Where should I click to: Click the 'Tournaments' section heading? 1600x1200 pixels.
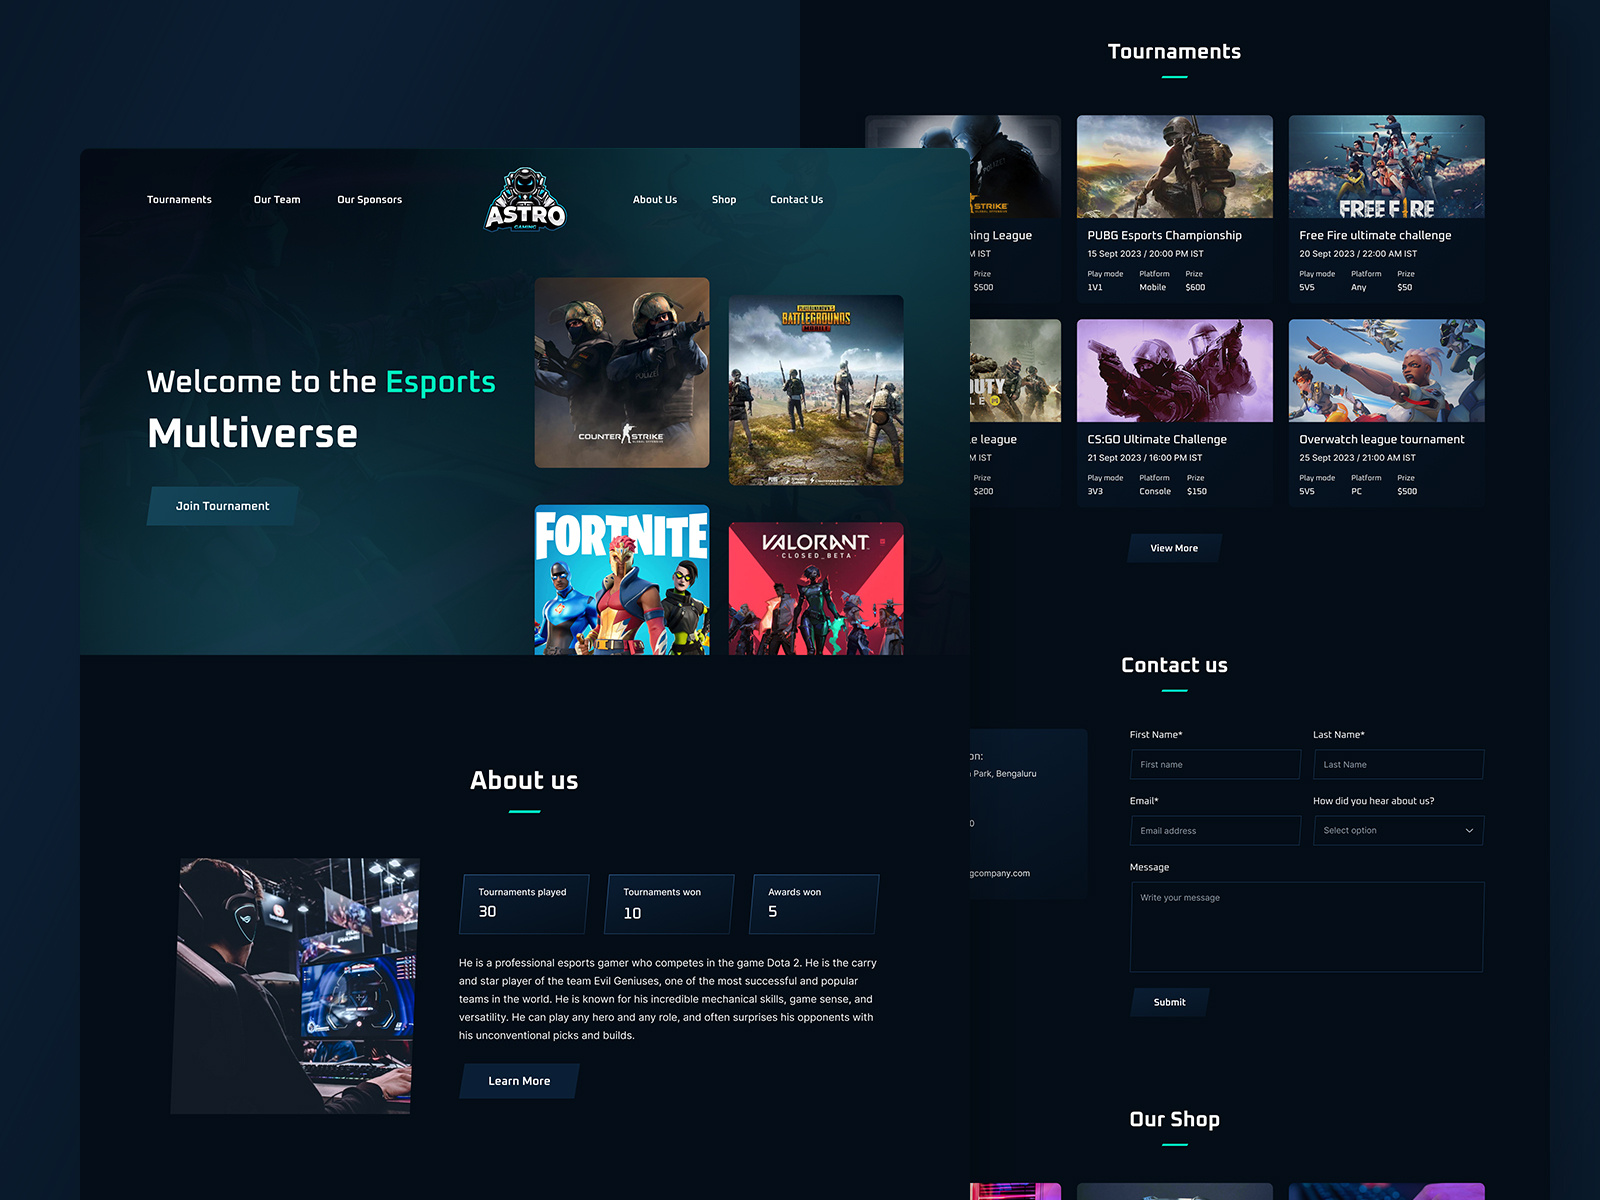point(1175,51)
